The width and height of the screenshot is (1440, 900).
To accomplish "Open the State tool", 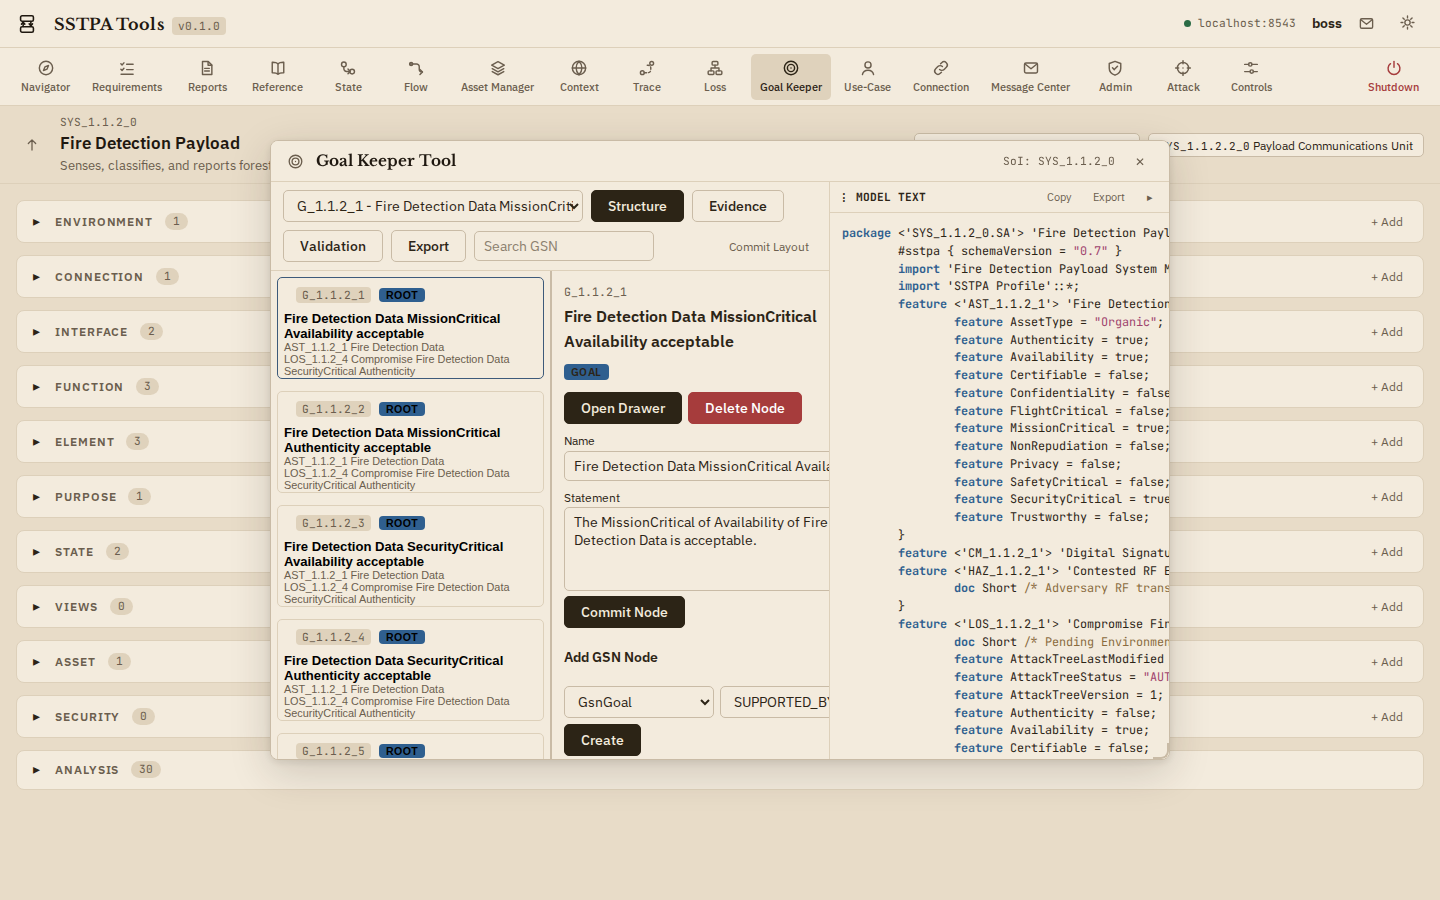I will pos(348,77).
